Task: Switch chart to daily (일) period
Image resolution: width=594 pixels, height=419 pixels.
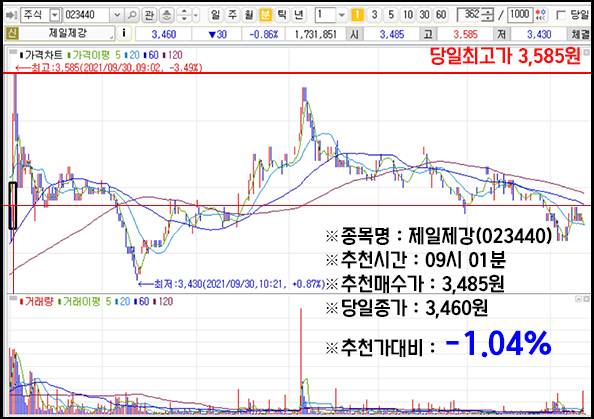Action: pyautogui.click(x=215, y=15)
